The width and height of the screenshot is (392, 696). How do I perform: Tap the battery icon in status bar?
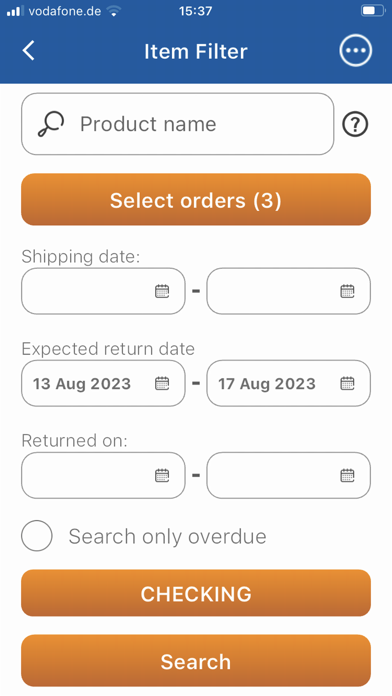[372, 11]
